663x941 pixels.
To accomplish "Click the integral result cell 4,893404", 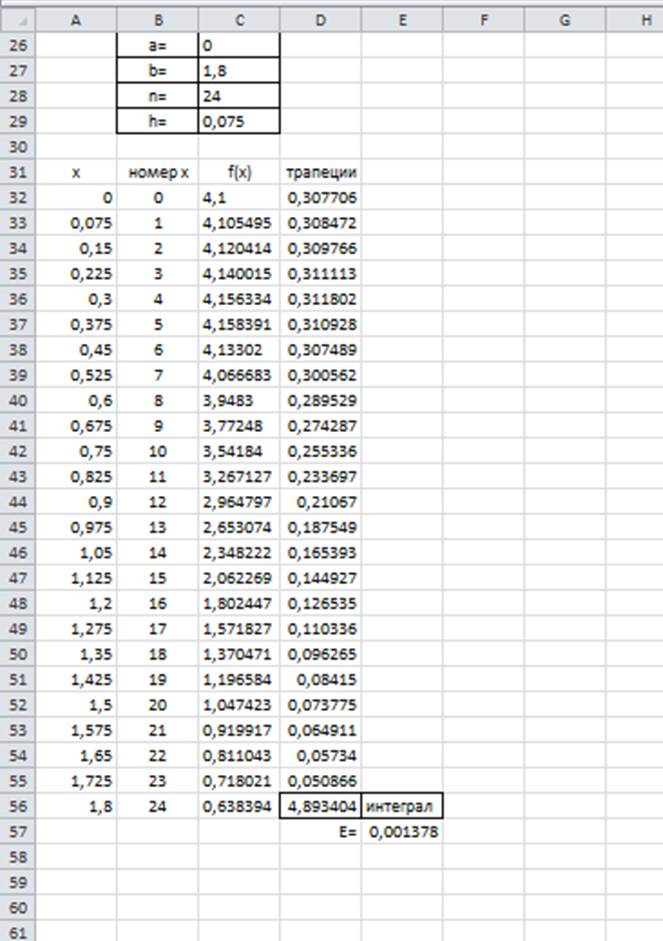I will (x=320, y=806).
